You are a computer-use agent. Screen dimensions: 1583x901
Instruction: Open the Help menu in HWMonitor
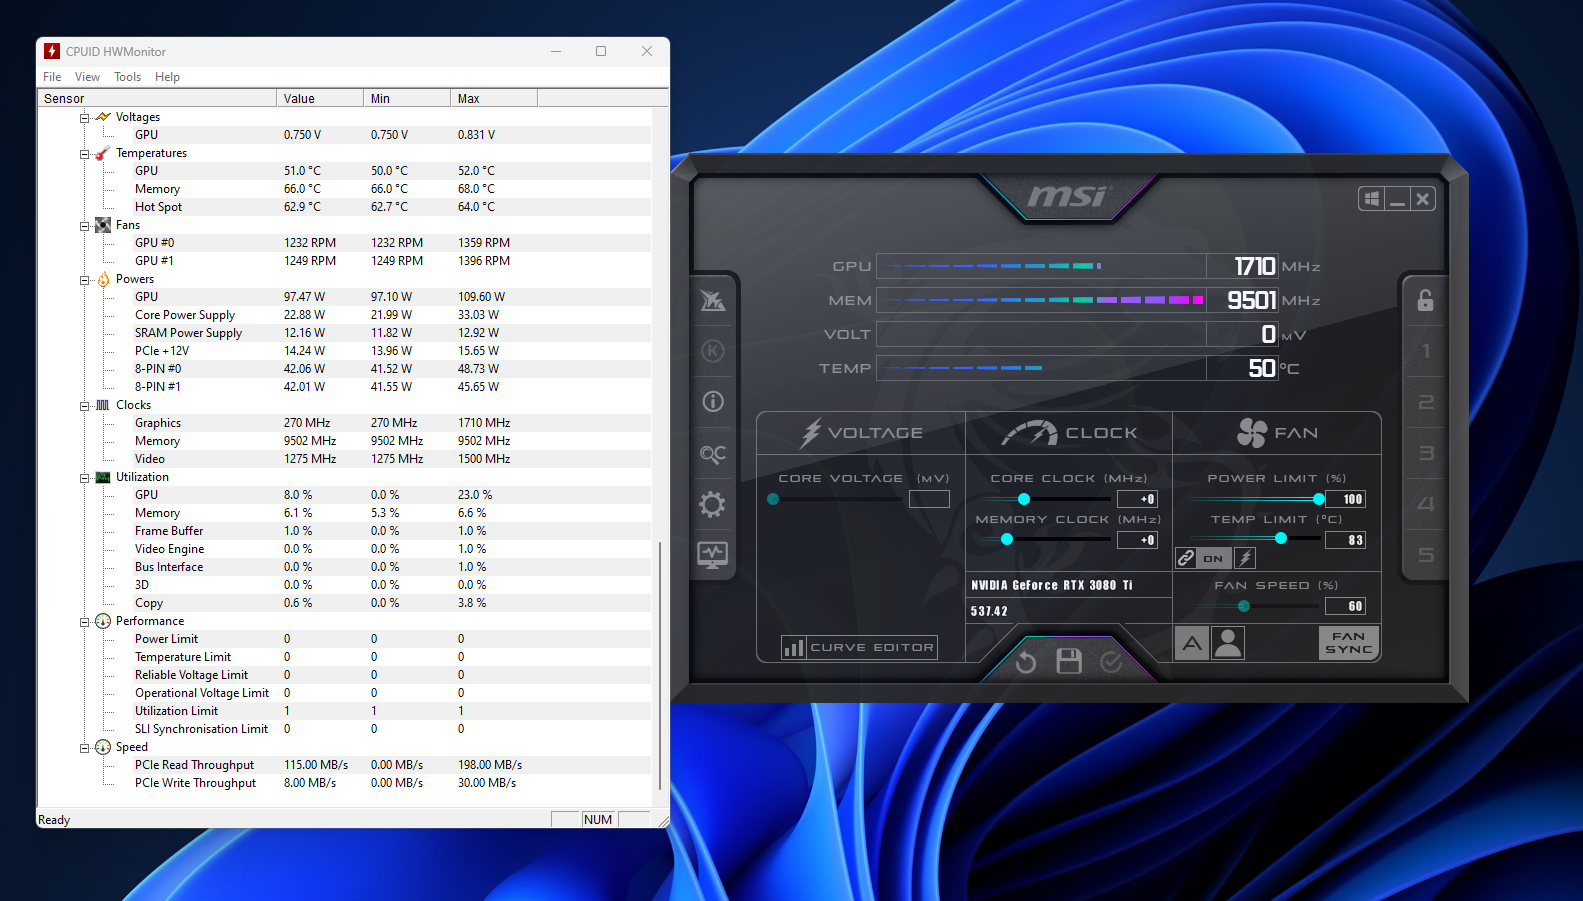coord(167,77)
